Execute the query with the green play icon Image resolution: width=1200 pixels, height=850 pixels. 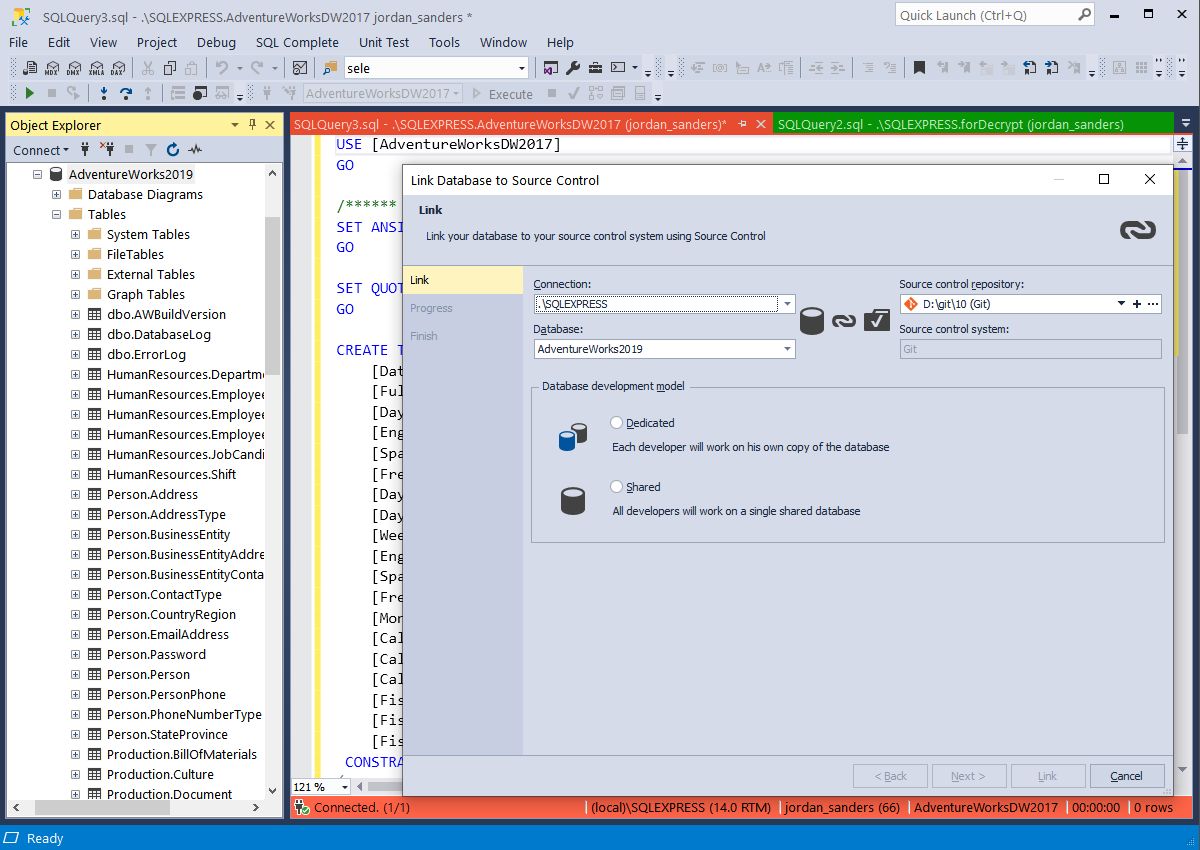29,92
